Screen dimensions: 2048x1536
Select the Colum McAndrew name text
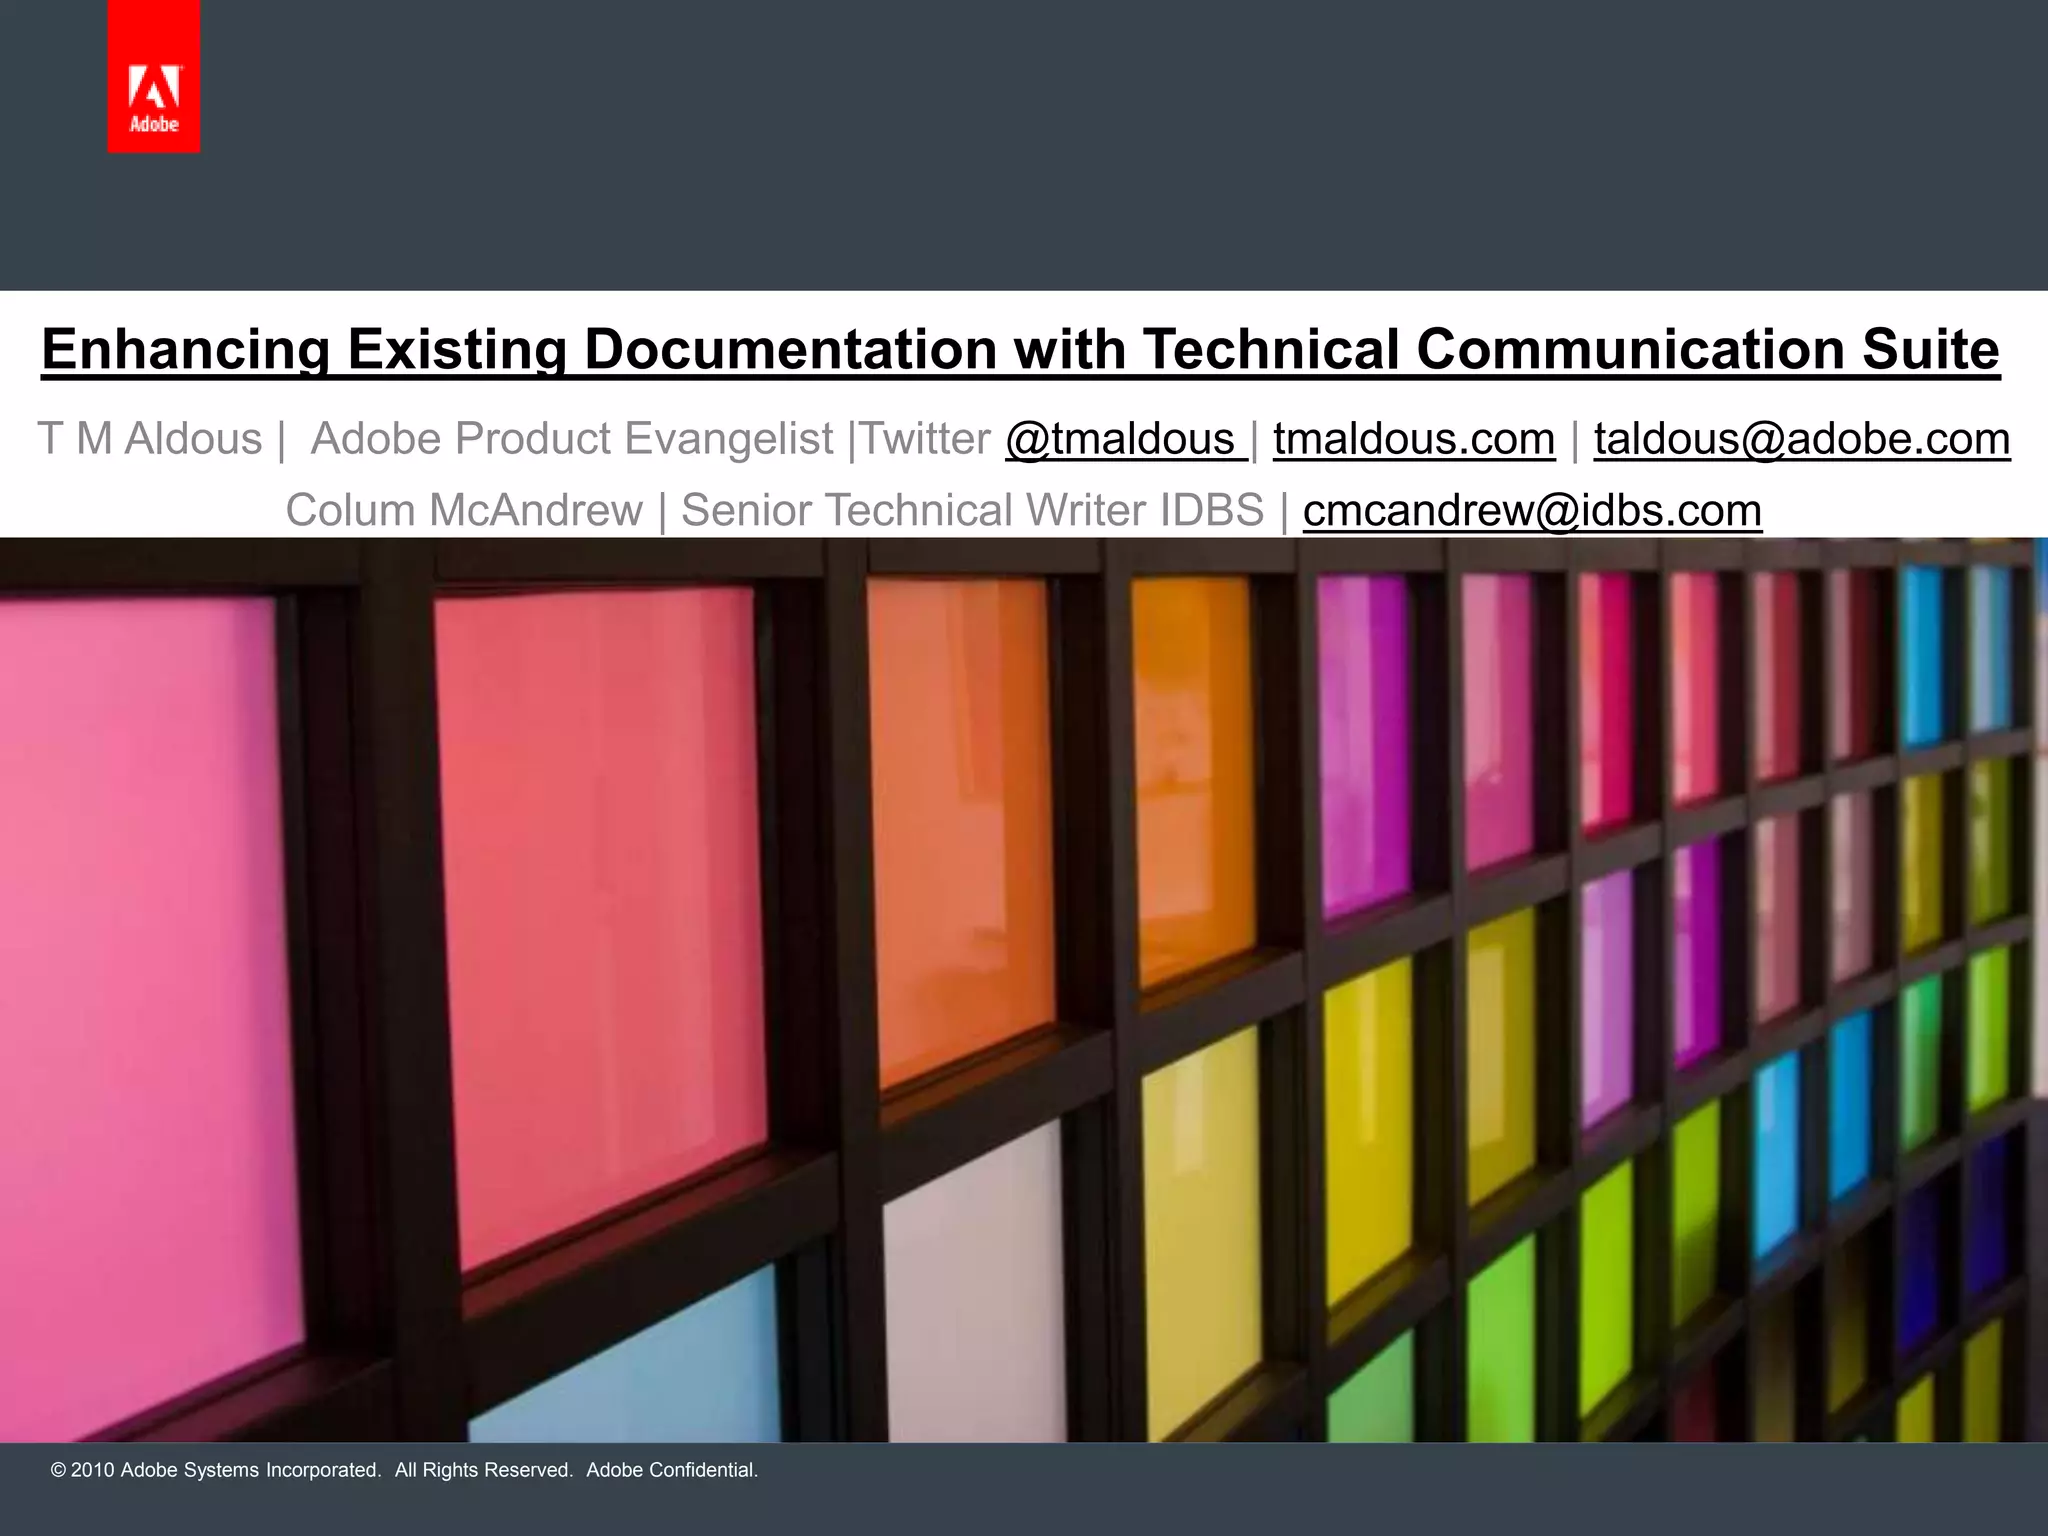(x=463, y=511)
